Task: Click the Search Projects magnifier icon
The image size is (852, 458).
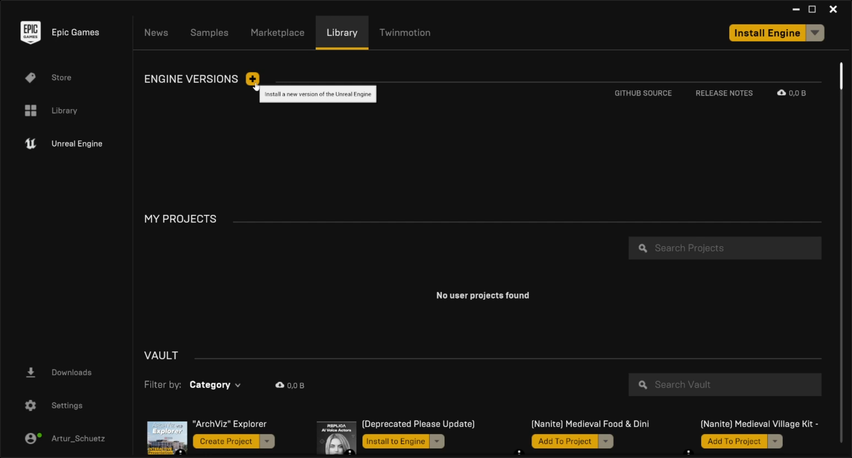Action: 643,248
